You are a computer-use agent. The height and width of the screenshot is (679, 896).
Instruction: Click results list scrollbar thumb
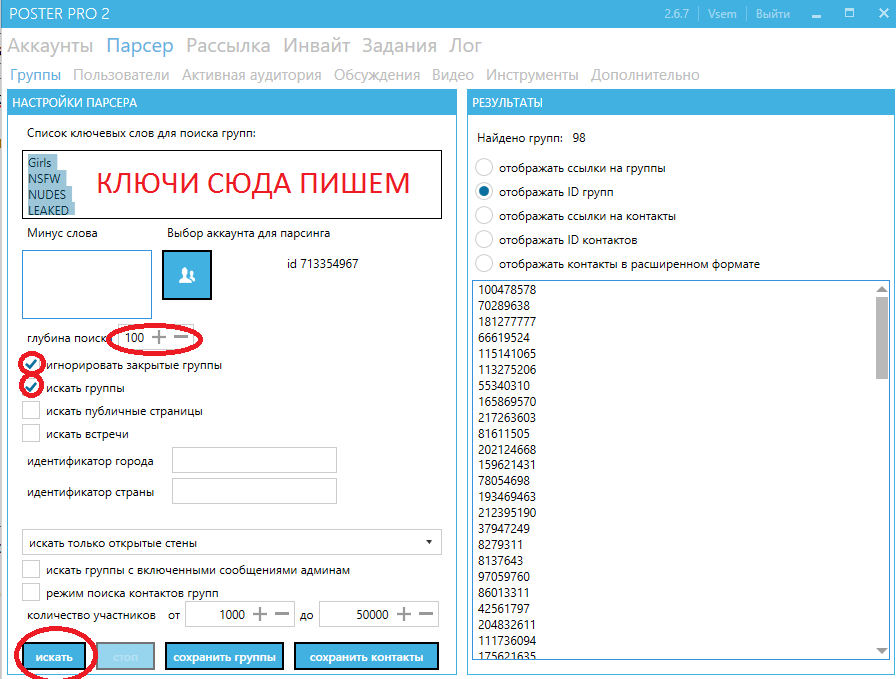(x=882, y=337)
